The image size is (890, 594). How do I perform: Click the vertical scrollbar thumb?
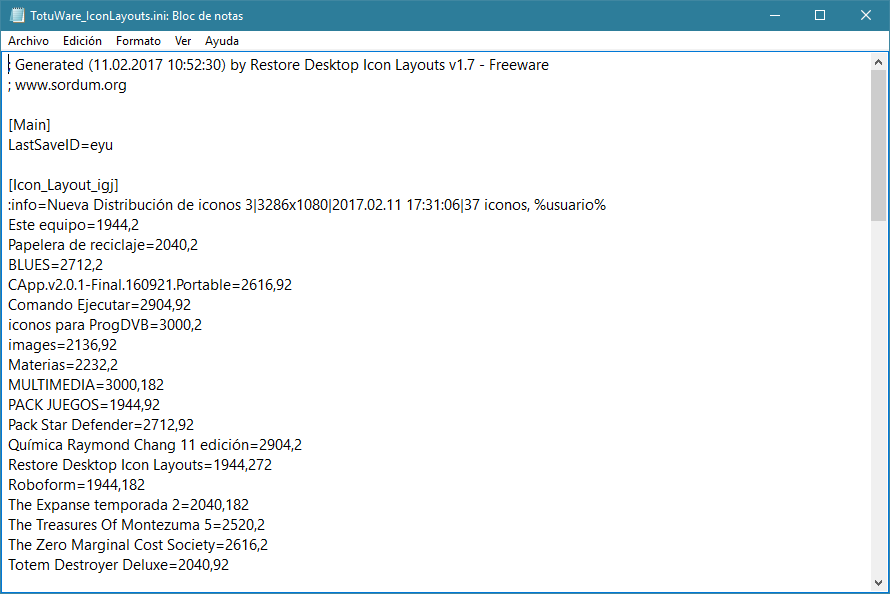(878, 145)
